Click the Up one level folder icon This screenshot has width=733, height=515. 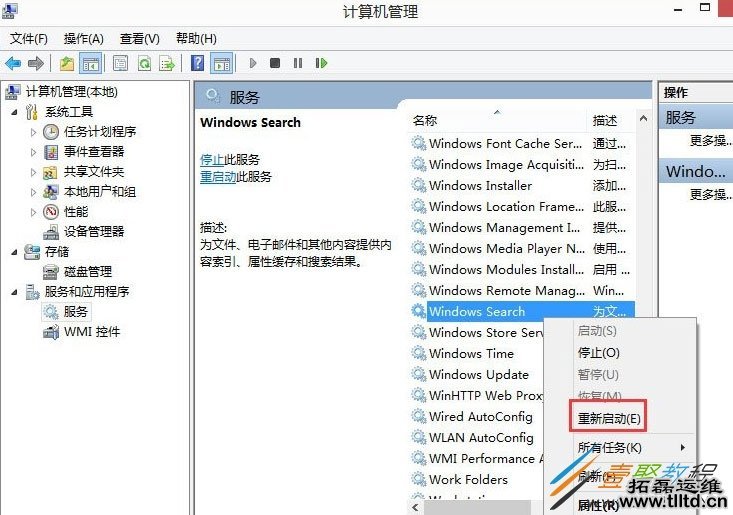click(x=67, y=63)
